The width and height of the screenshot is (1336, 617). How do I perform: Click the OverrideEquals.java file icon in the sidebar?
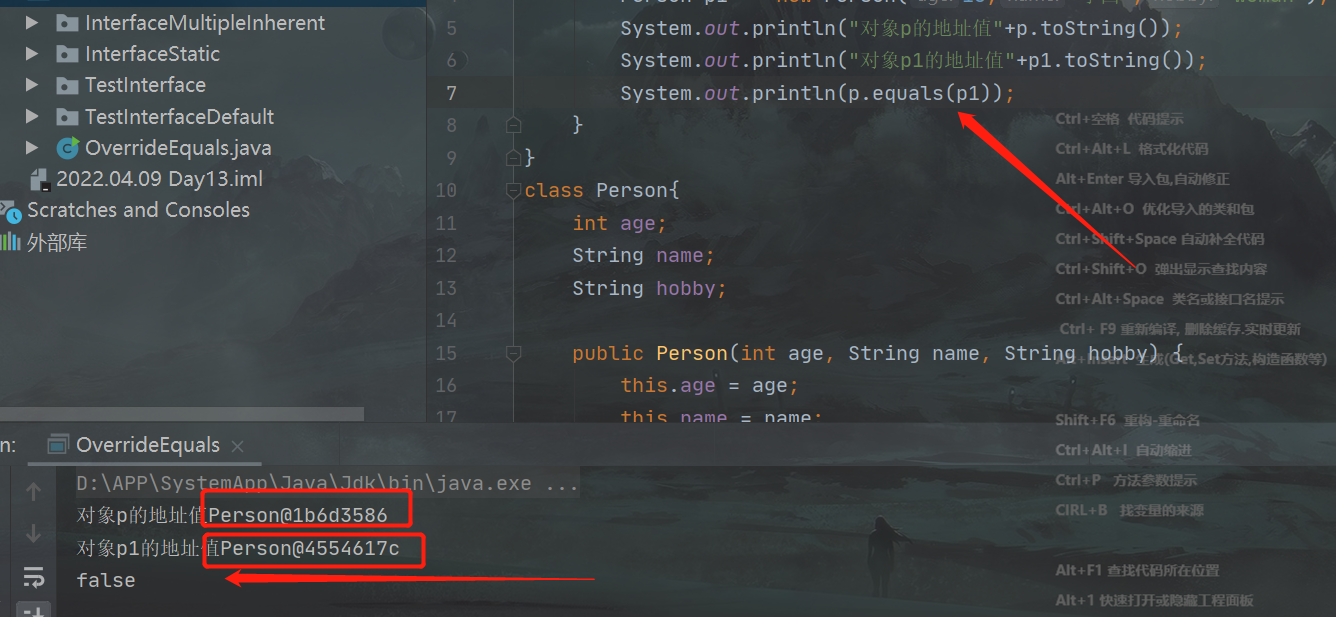(66, 147)
